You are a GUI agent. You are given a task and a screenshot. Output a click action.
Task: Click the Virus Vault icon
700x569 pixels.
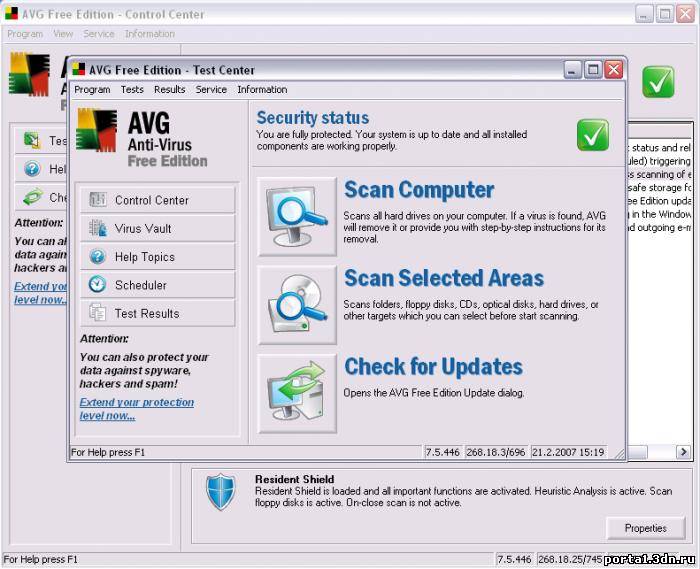(98, 228)
